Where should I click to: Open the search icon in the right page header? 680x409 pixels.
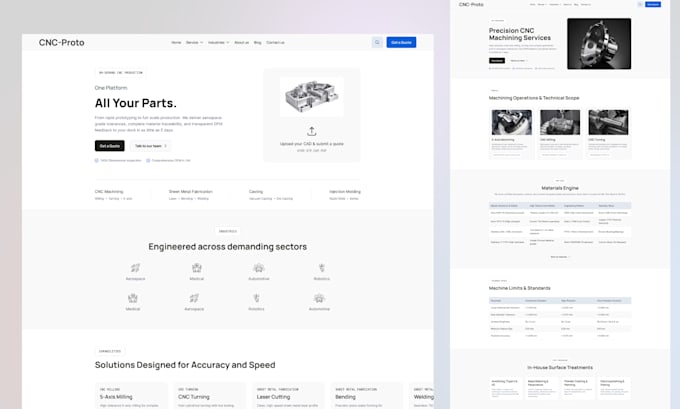click(640, 4)
